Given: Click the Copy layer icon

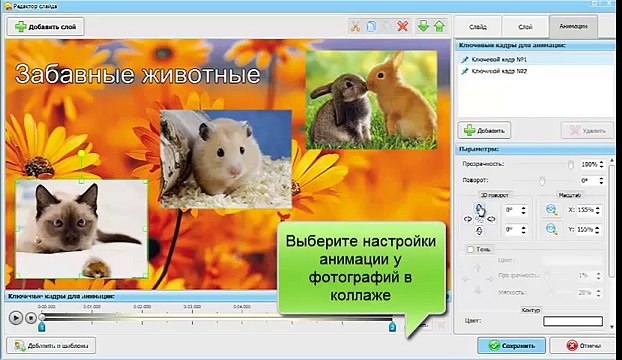Looking at the screenshot, I should [371, 27].
